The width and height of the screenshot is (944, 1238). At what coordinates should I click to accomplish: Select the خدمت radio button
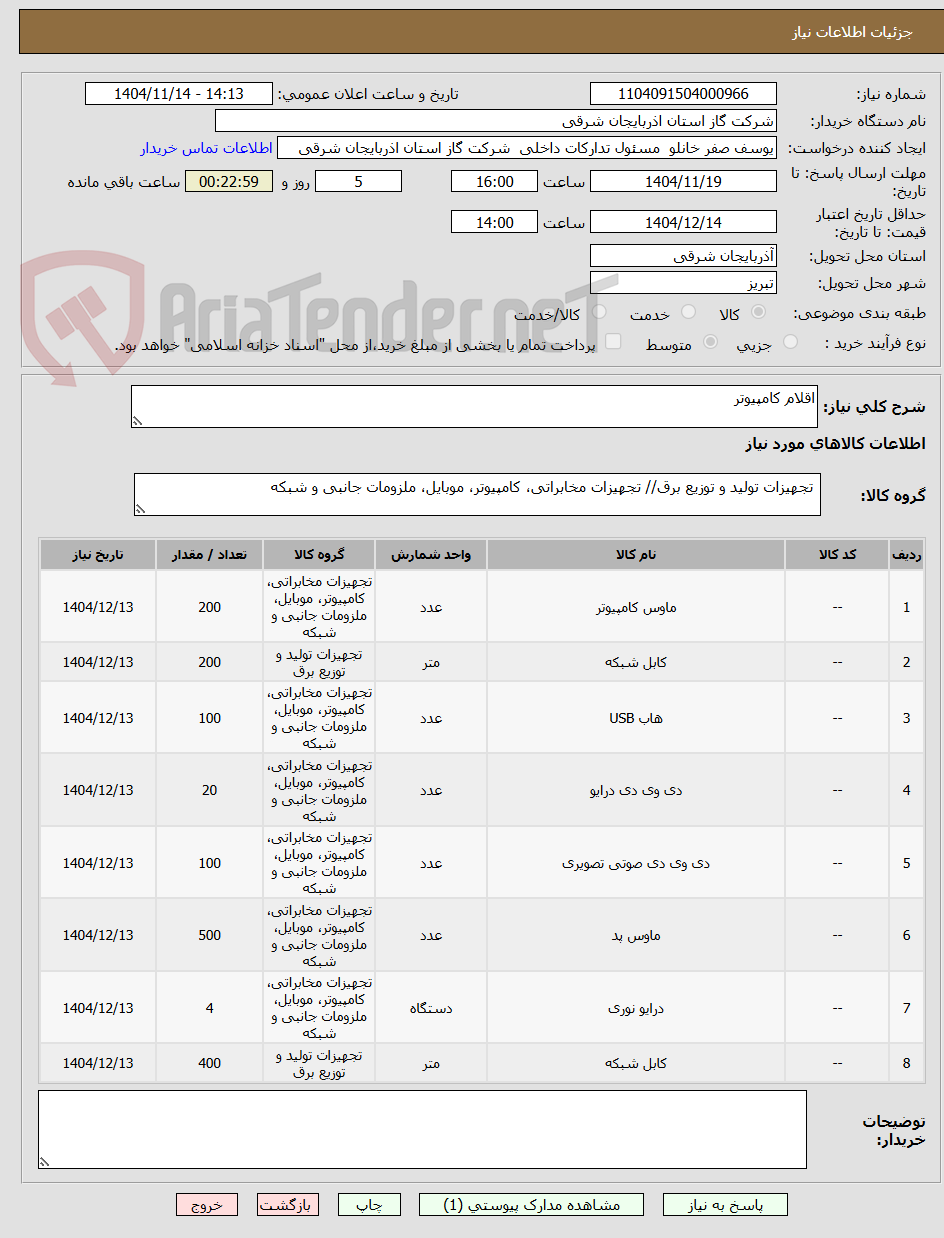tap(688, 313)
